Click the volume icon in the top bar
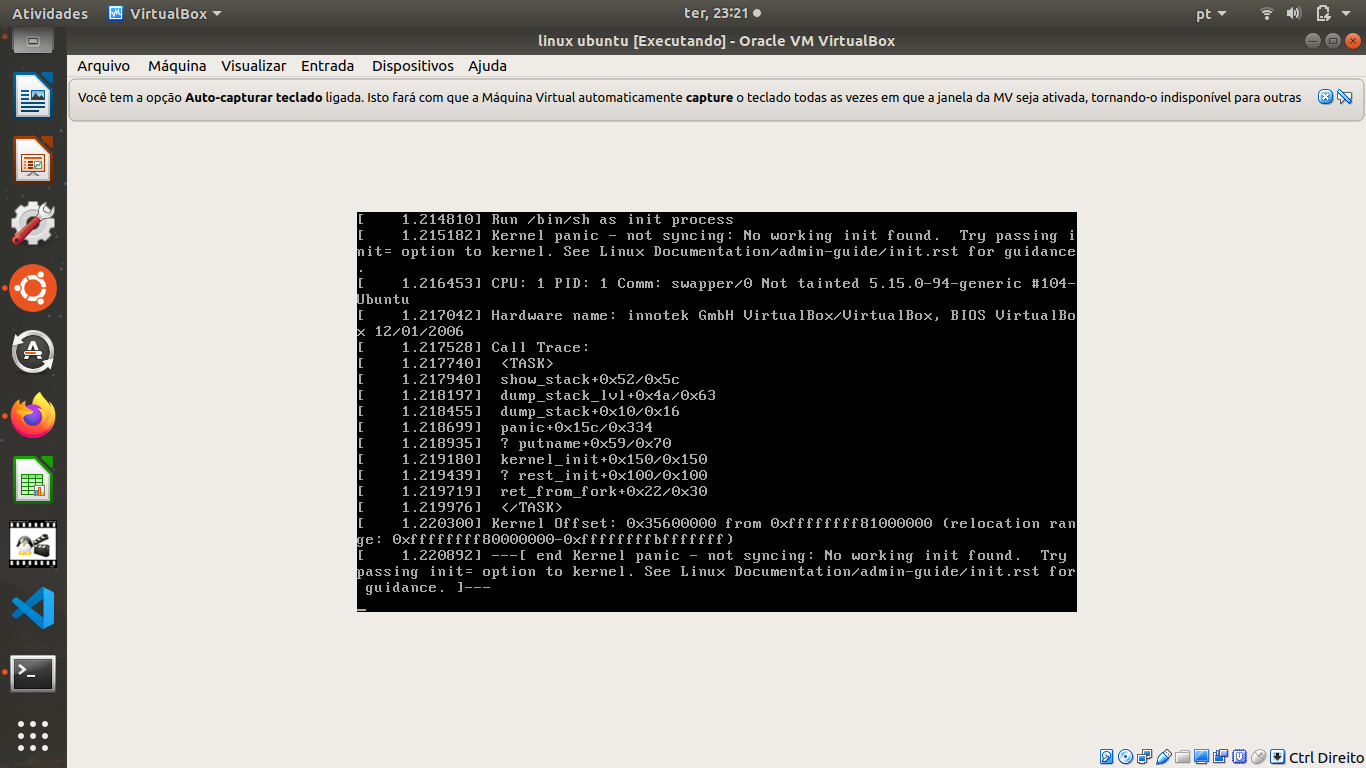 point(1294,13)
